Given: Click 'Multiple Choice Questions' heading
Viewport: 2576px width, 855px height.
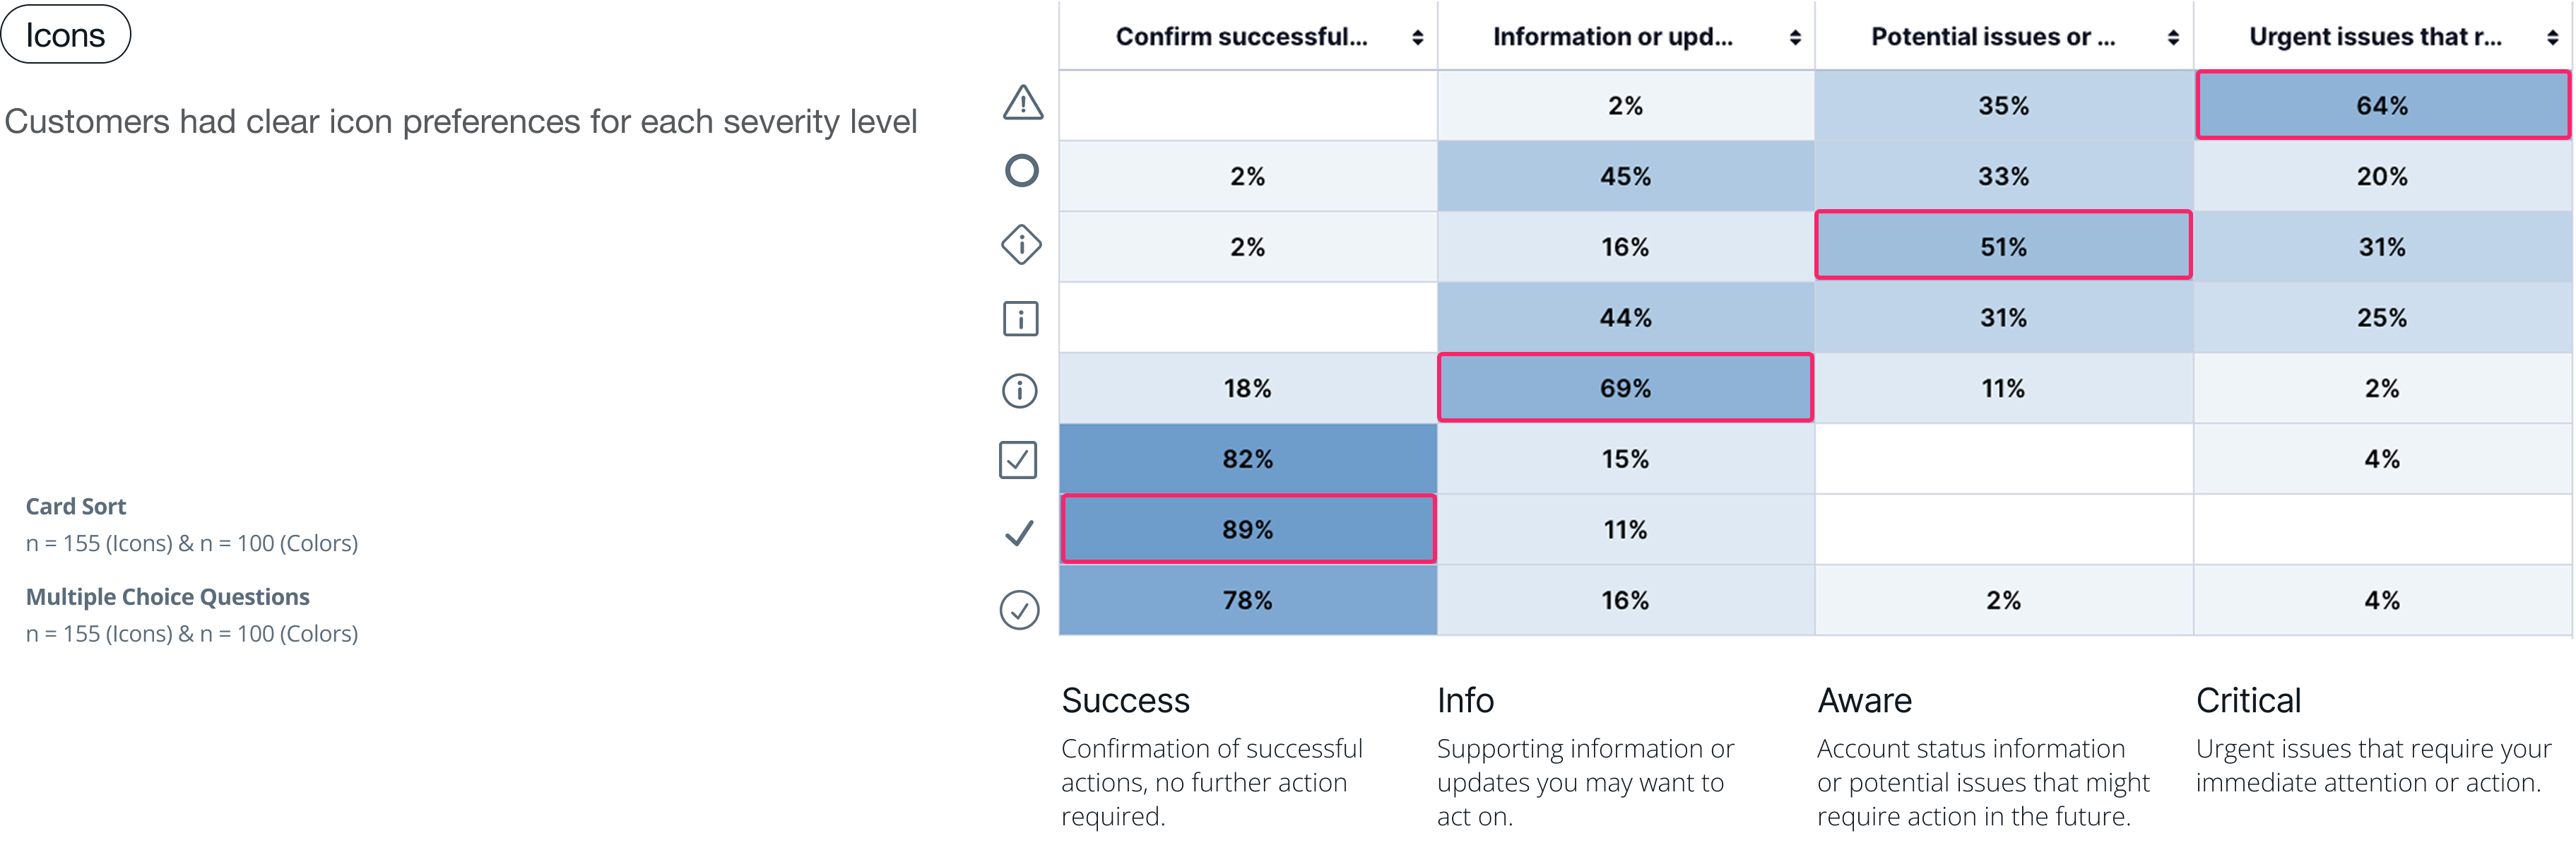Looking at the screenshot, I should [167, 597].
